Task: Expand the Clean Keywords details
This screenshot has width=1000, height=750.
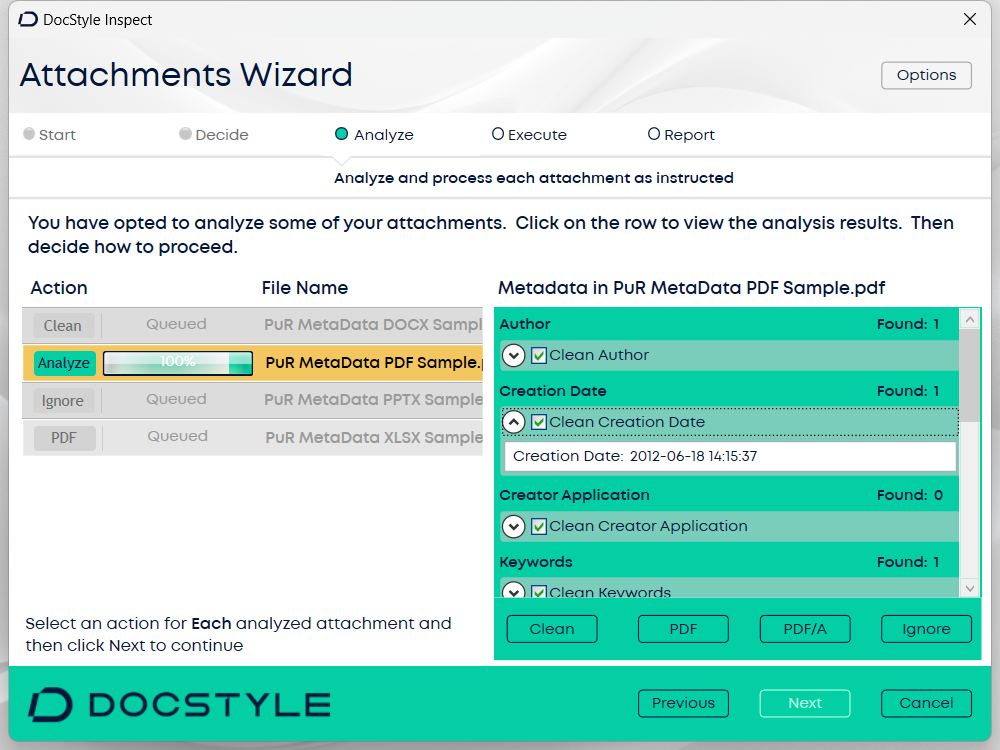Action: [x=513, y=591]
